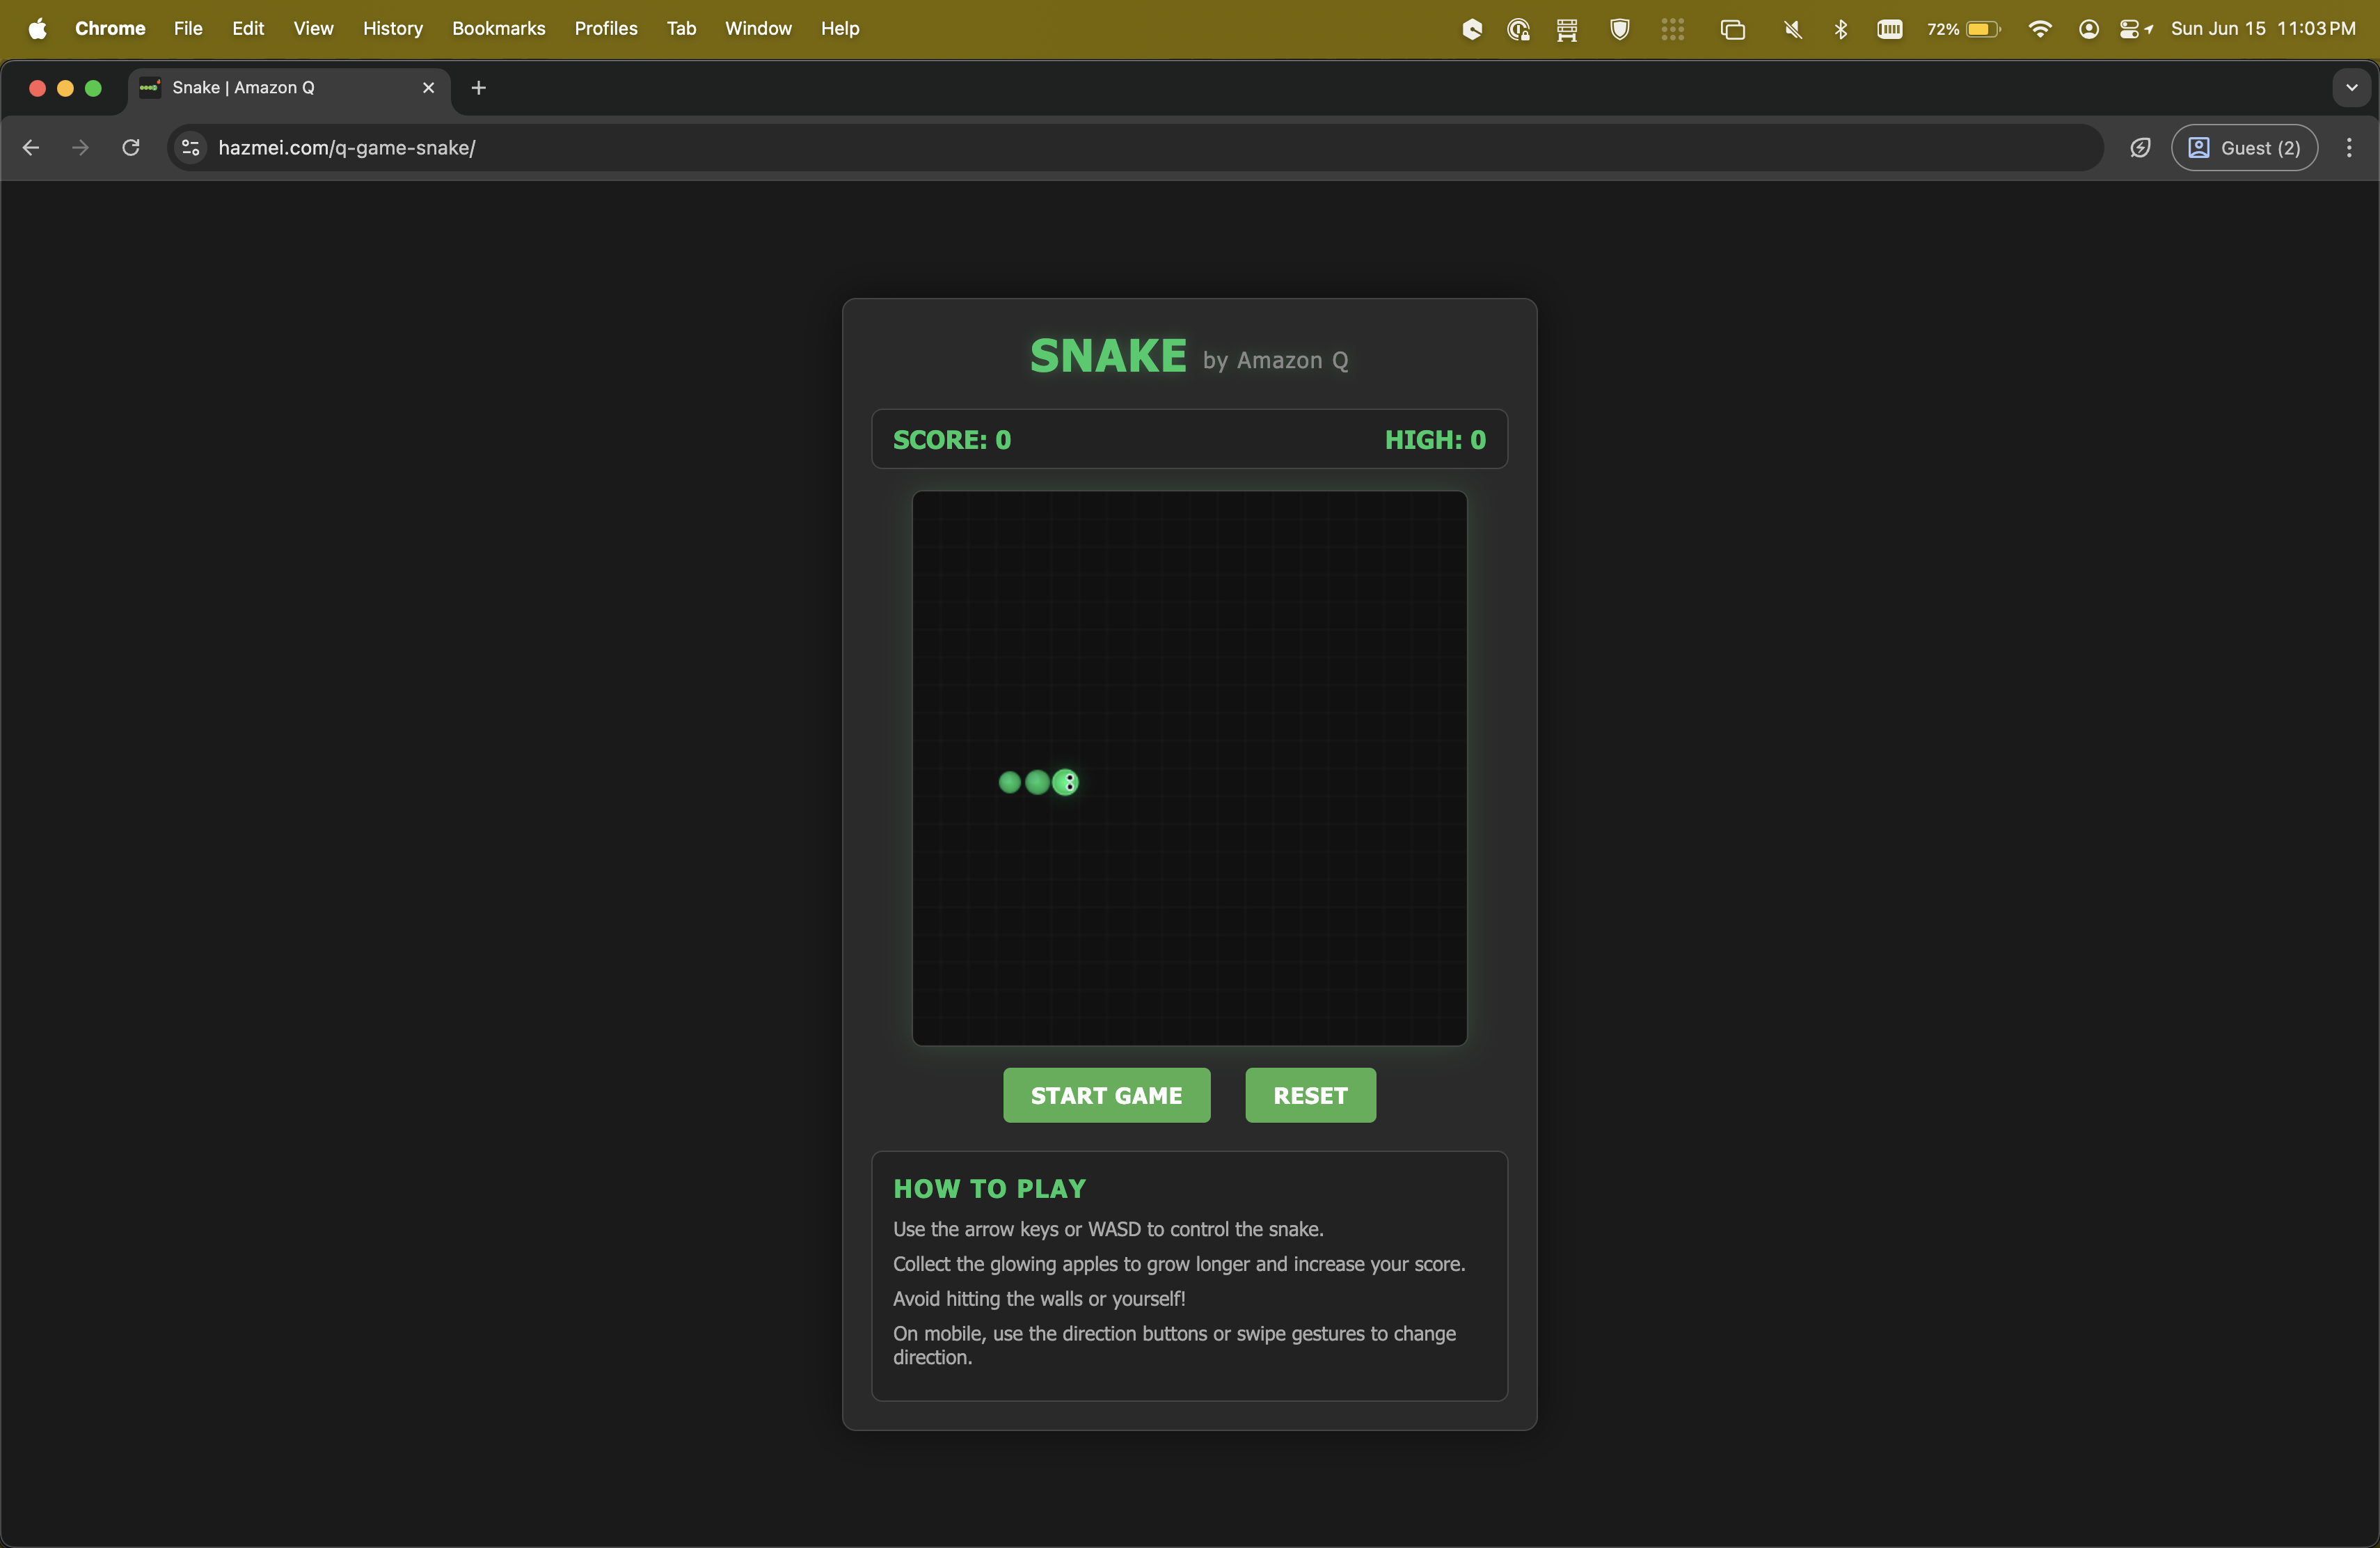Click the RESET button

(x=1310, y=1095)
